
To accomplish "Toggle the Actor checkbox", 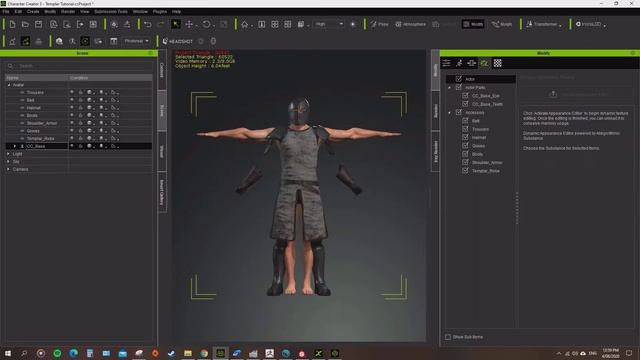I will [x=459, y=79].
